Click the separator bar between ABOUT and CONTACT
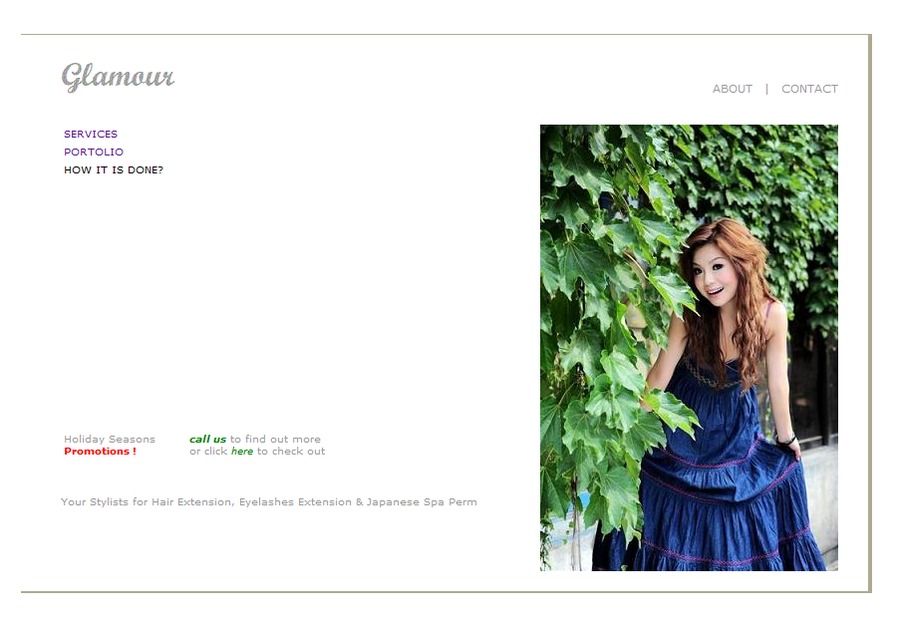This screenshot has width=897, height=628. (767, 89)
